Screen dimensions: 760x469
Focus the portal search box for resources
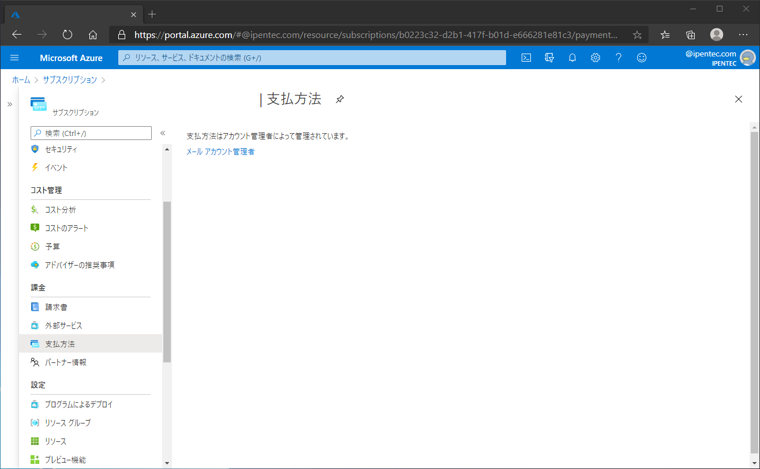pyautogui.click(x=312, y=58)
